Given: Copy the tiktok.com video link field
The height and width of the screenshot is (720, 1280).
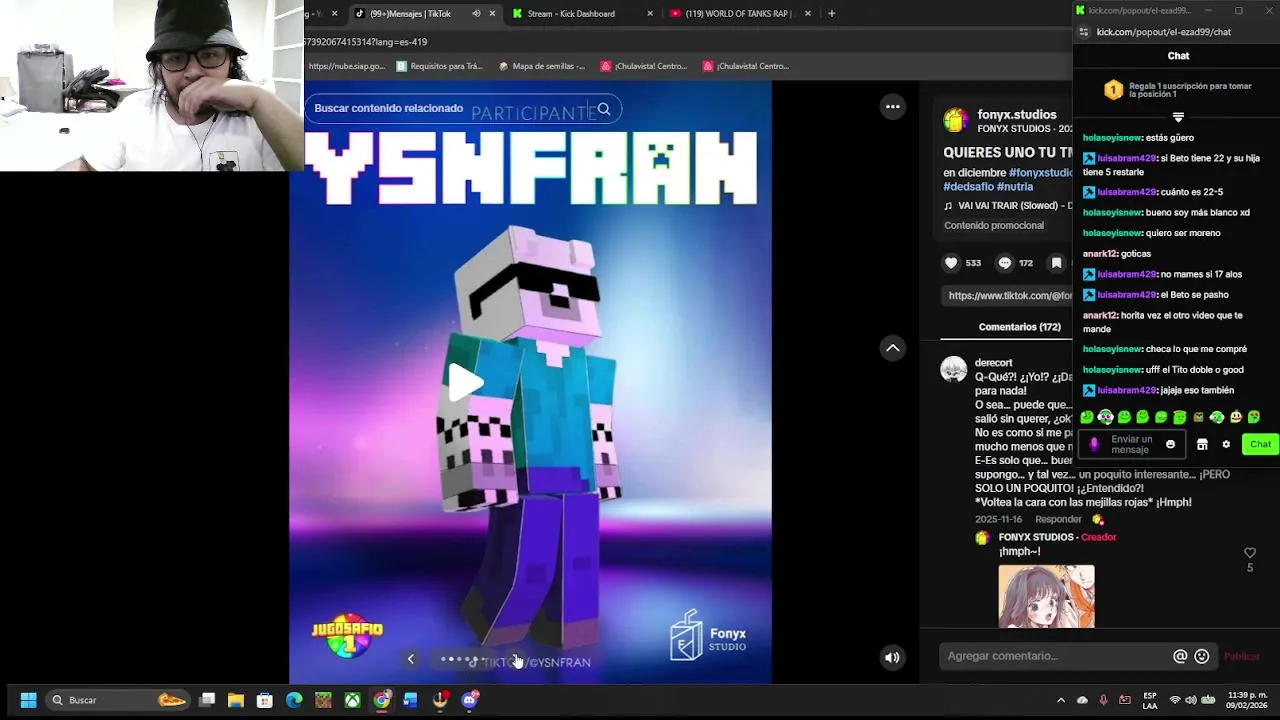Looking at the screenshot, I should (1008, 296).
